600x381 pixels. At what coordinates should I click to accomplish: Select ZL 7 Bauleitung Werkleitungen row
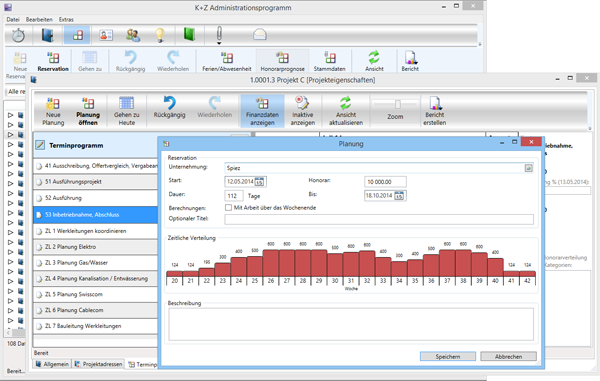click(x=96, y=326)
